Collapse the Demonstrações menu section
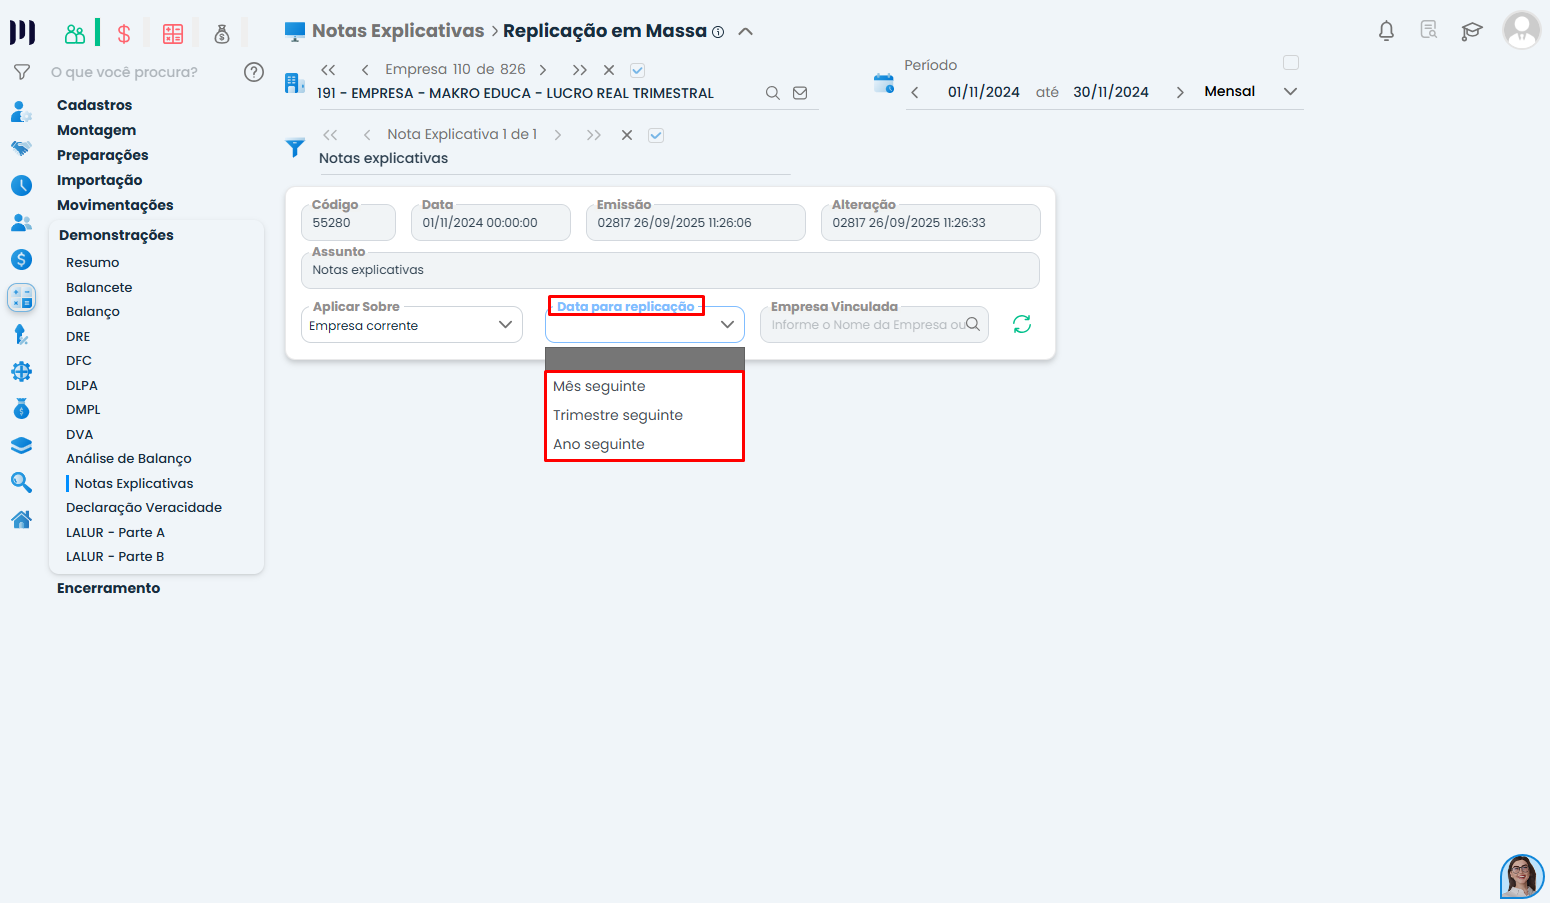The width and height of the screenshot is (1550, 903). (x=116, y=235)
